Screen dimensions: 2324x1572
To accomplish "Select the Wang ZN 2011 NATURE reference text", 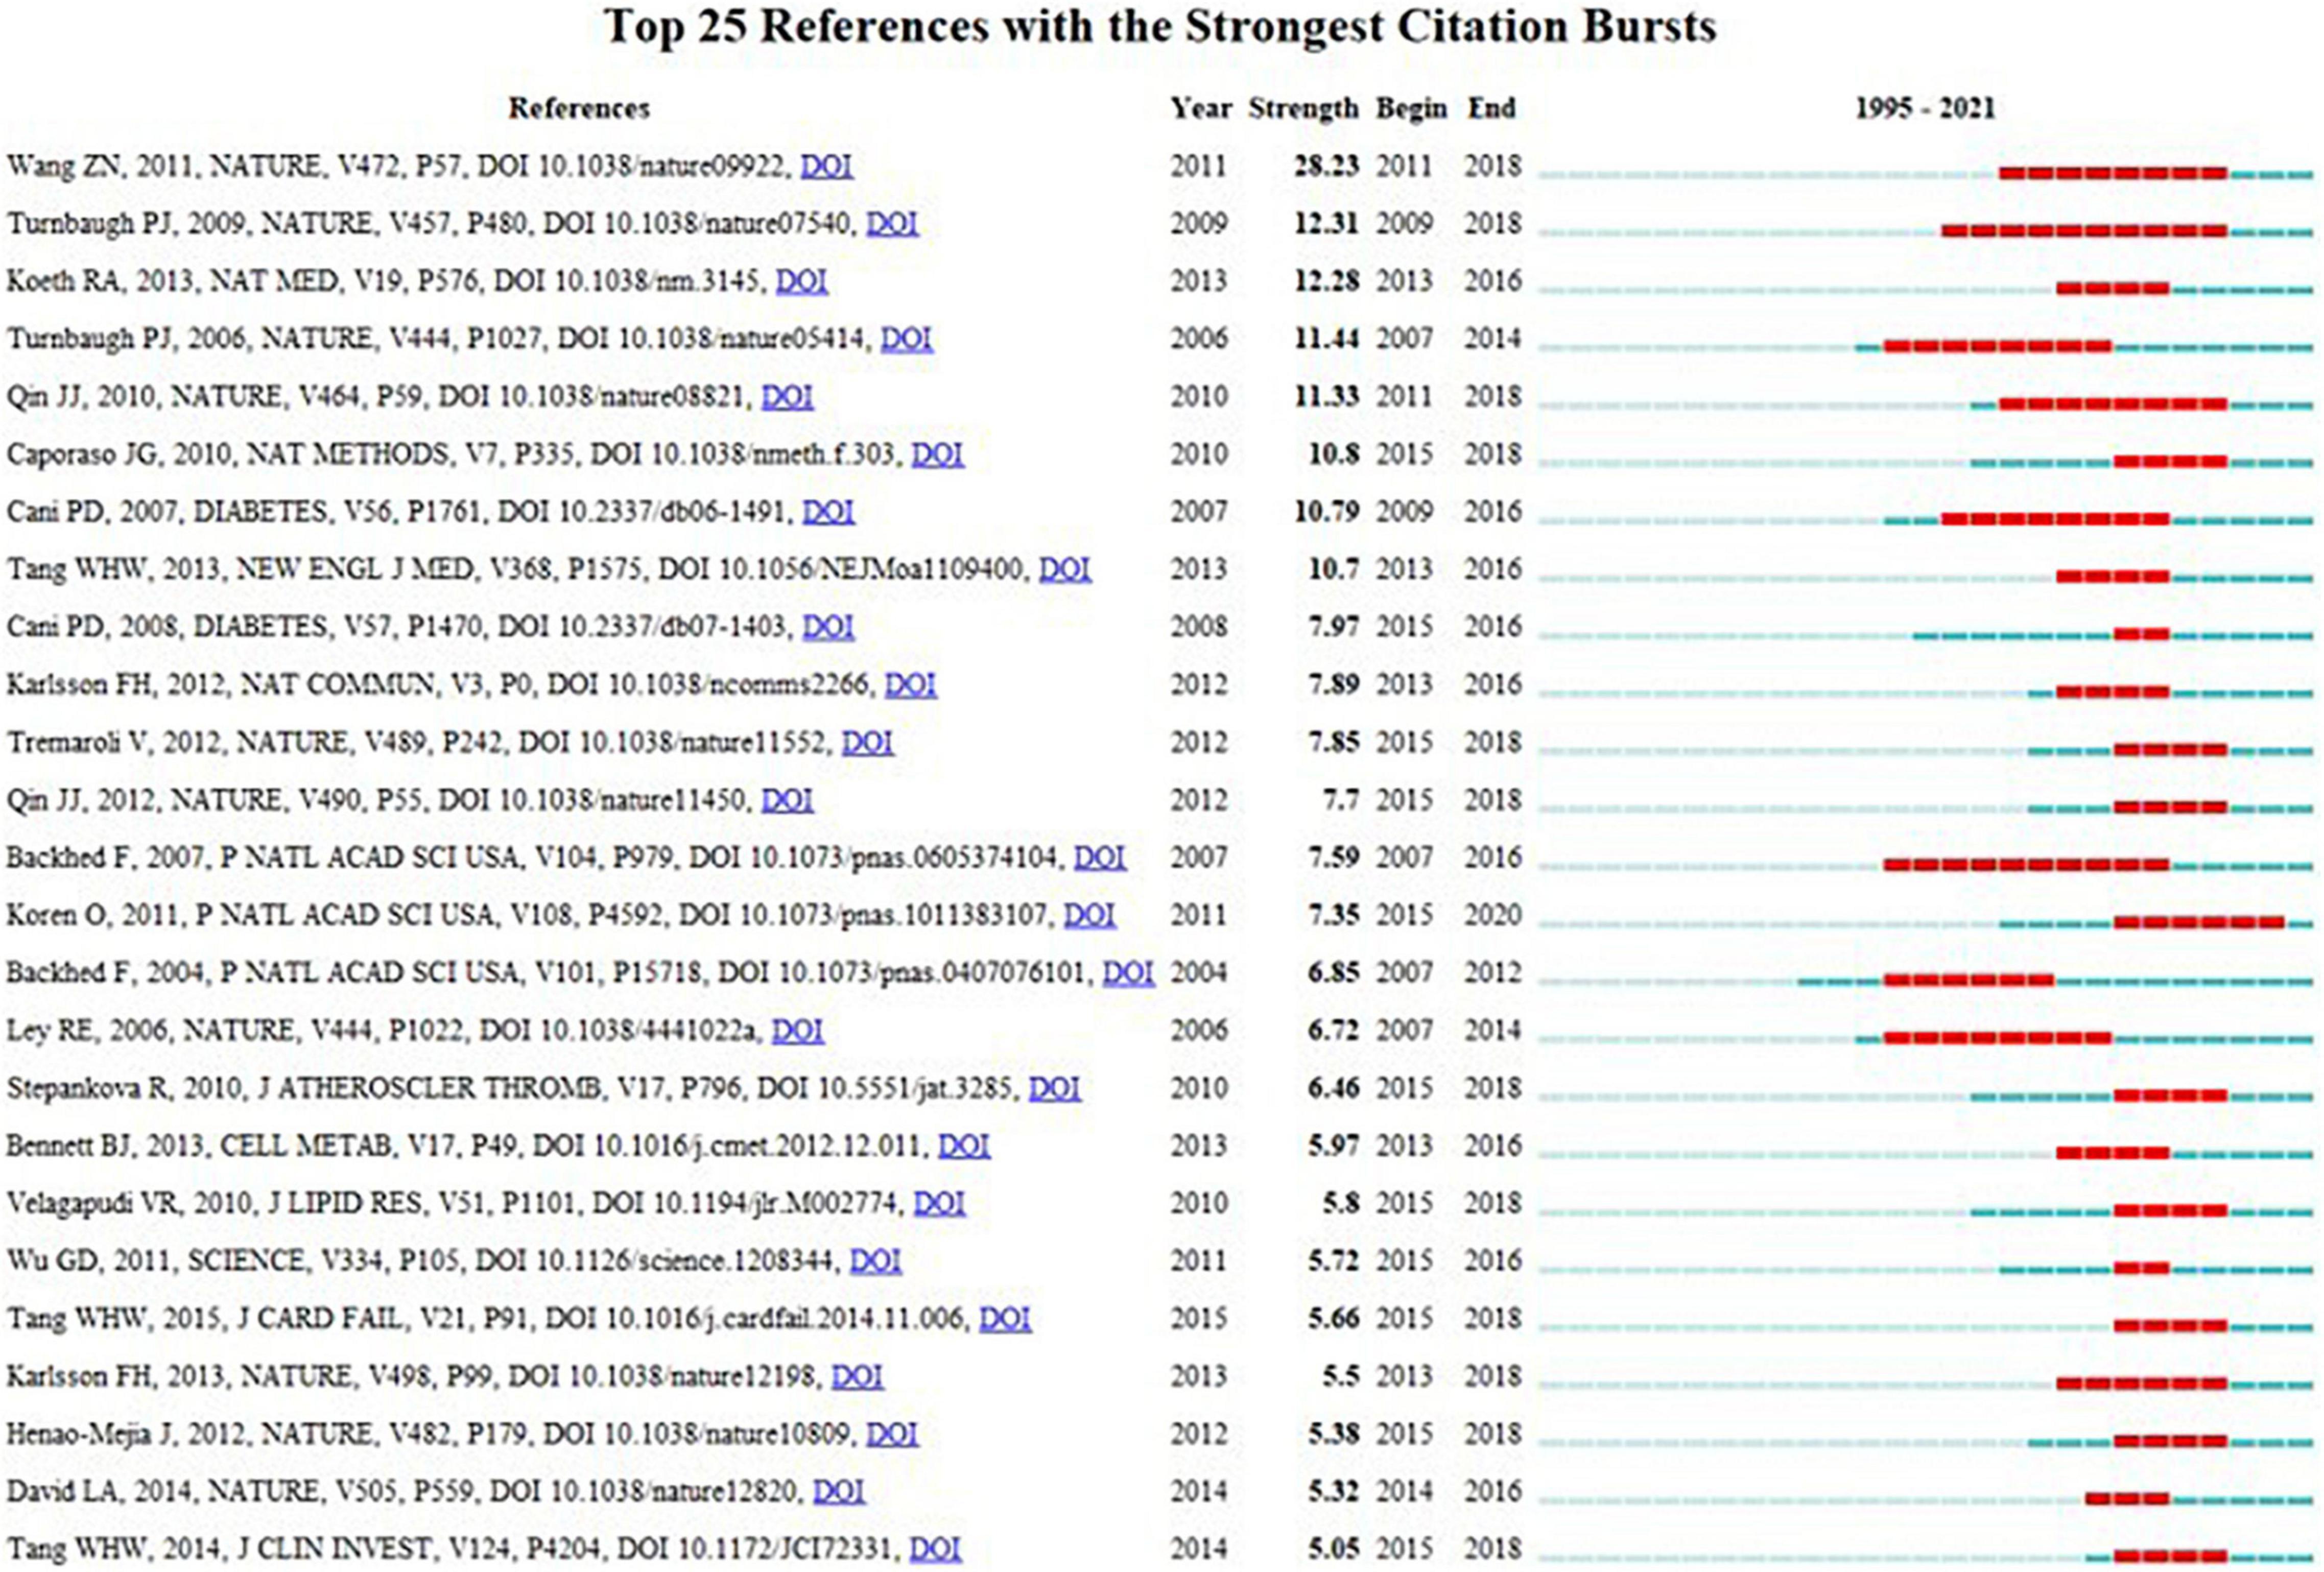I will tap(399, 166).
